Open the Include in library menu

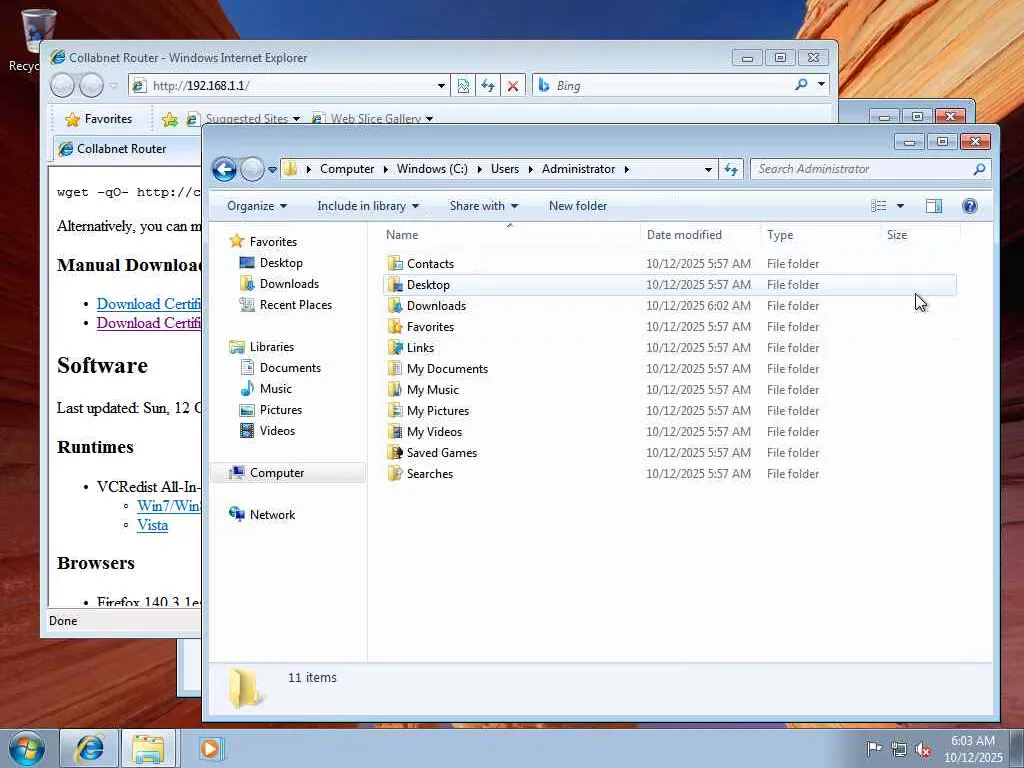tap(368, 206)
